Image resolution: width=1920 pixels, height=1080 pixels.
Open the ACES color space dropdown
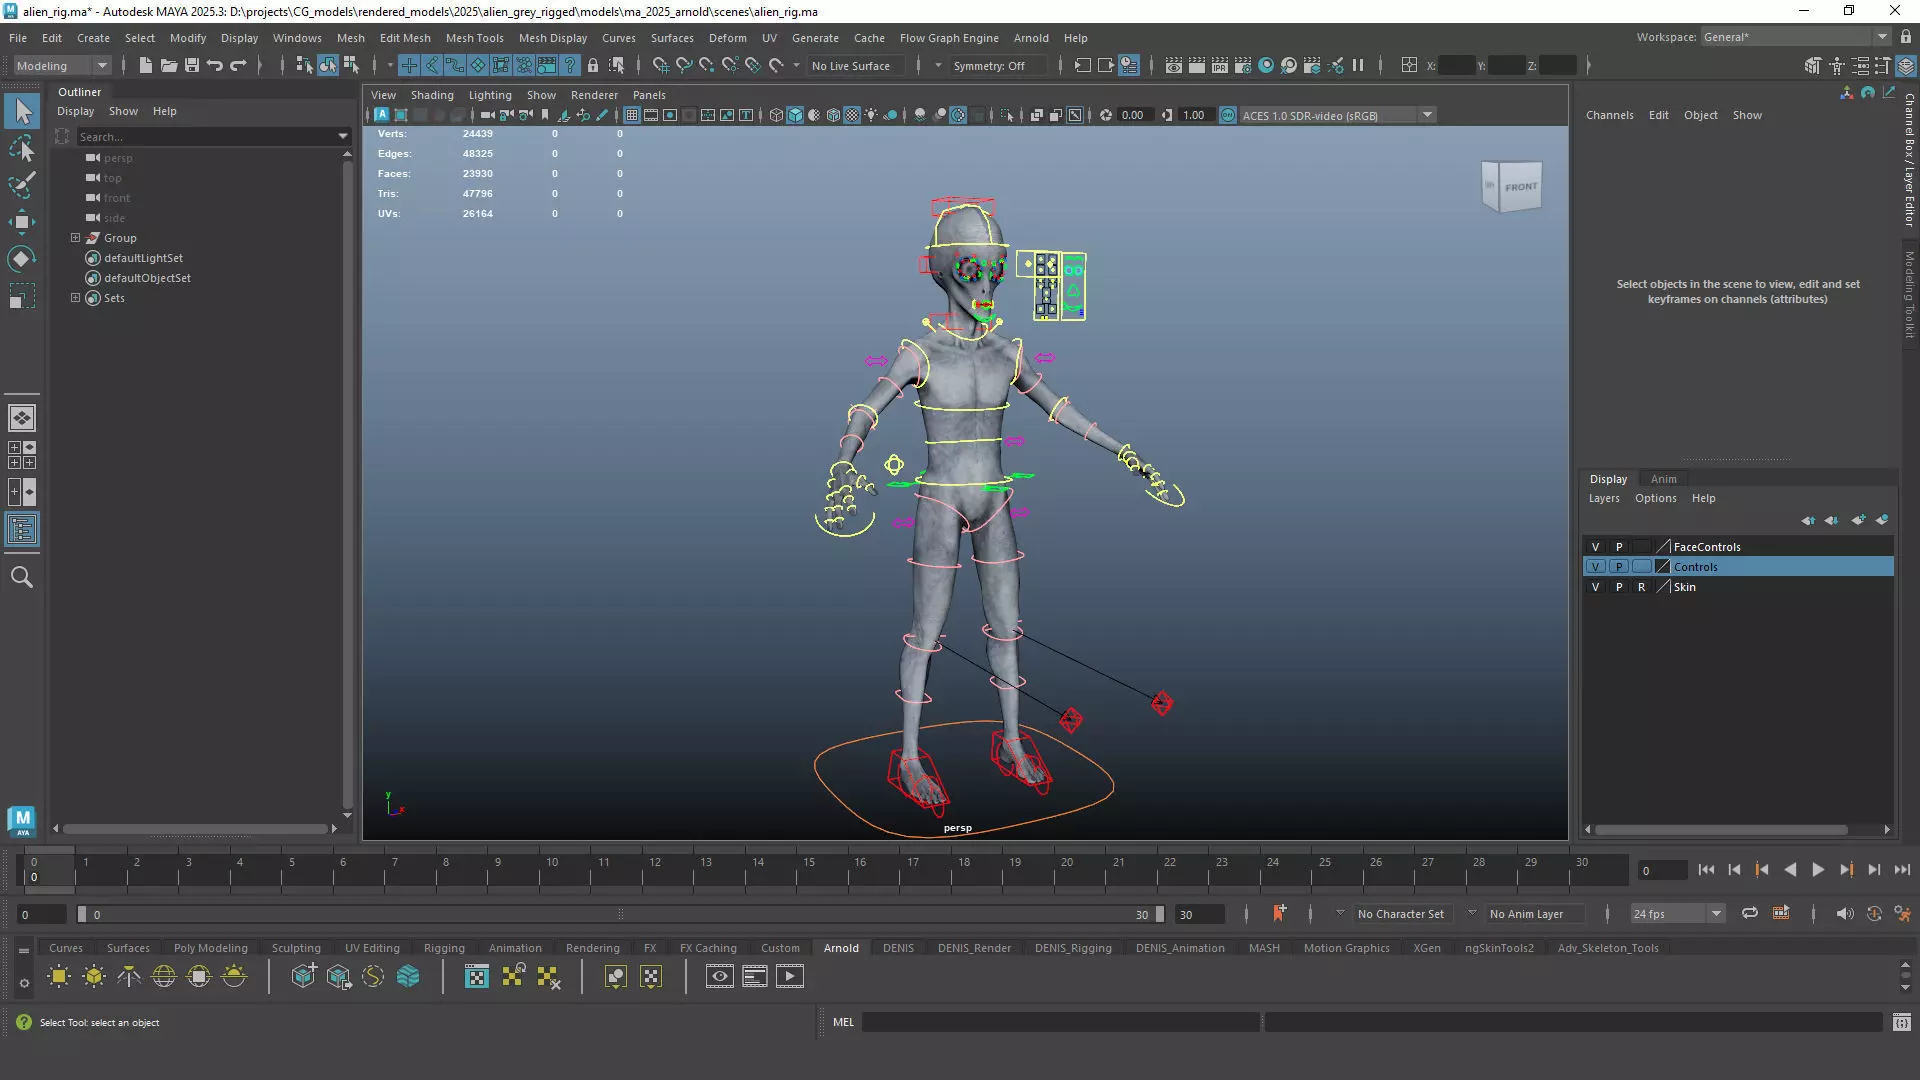pyautogui.click(x=1338, y=115)
